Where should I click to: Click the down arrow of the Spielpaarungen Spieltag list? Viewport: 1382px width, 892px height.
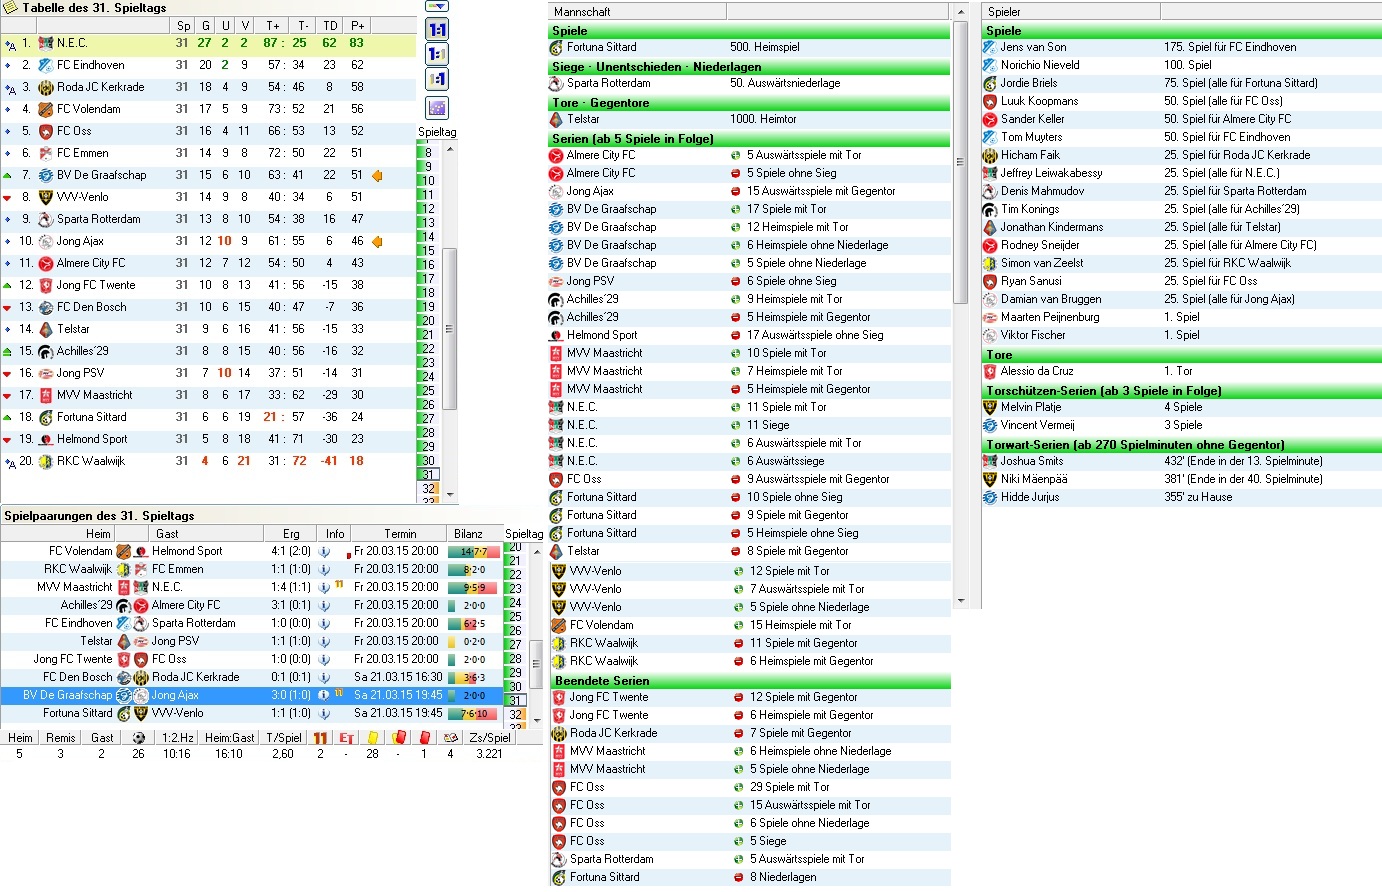click(x=536, y=721)
